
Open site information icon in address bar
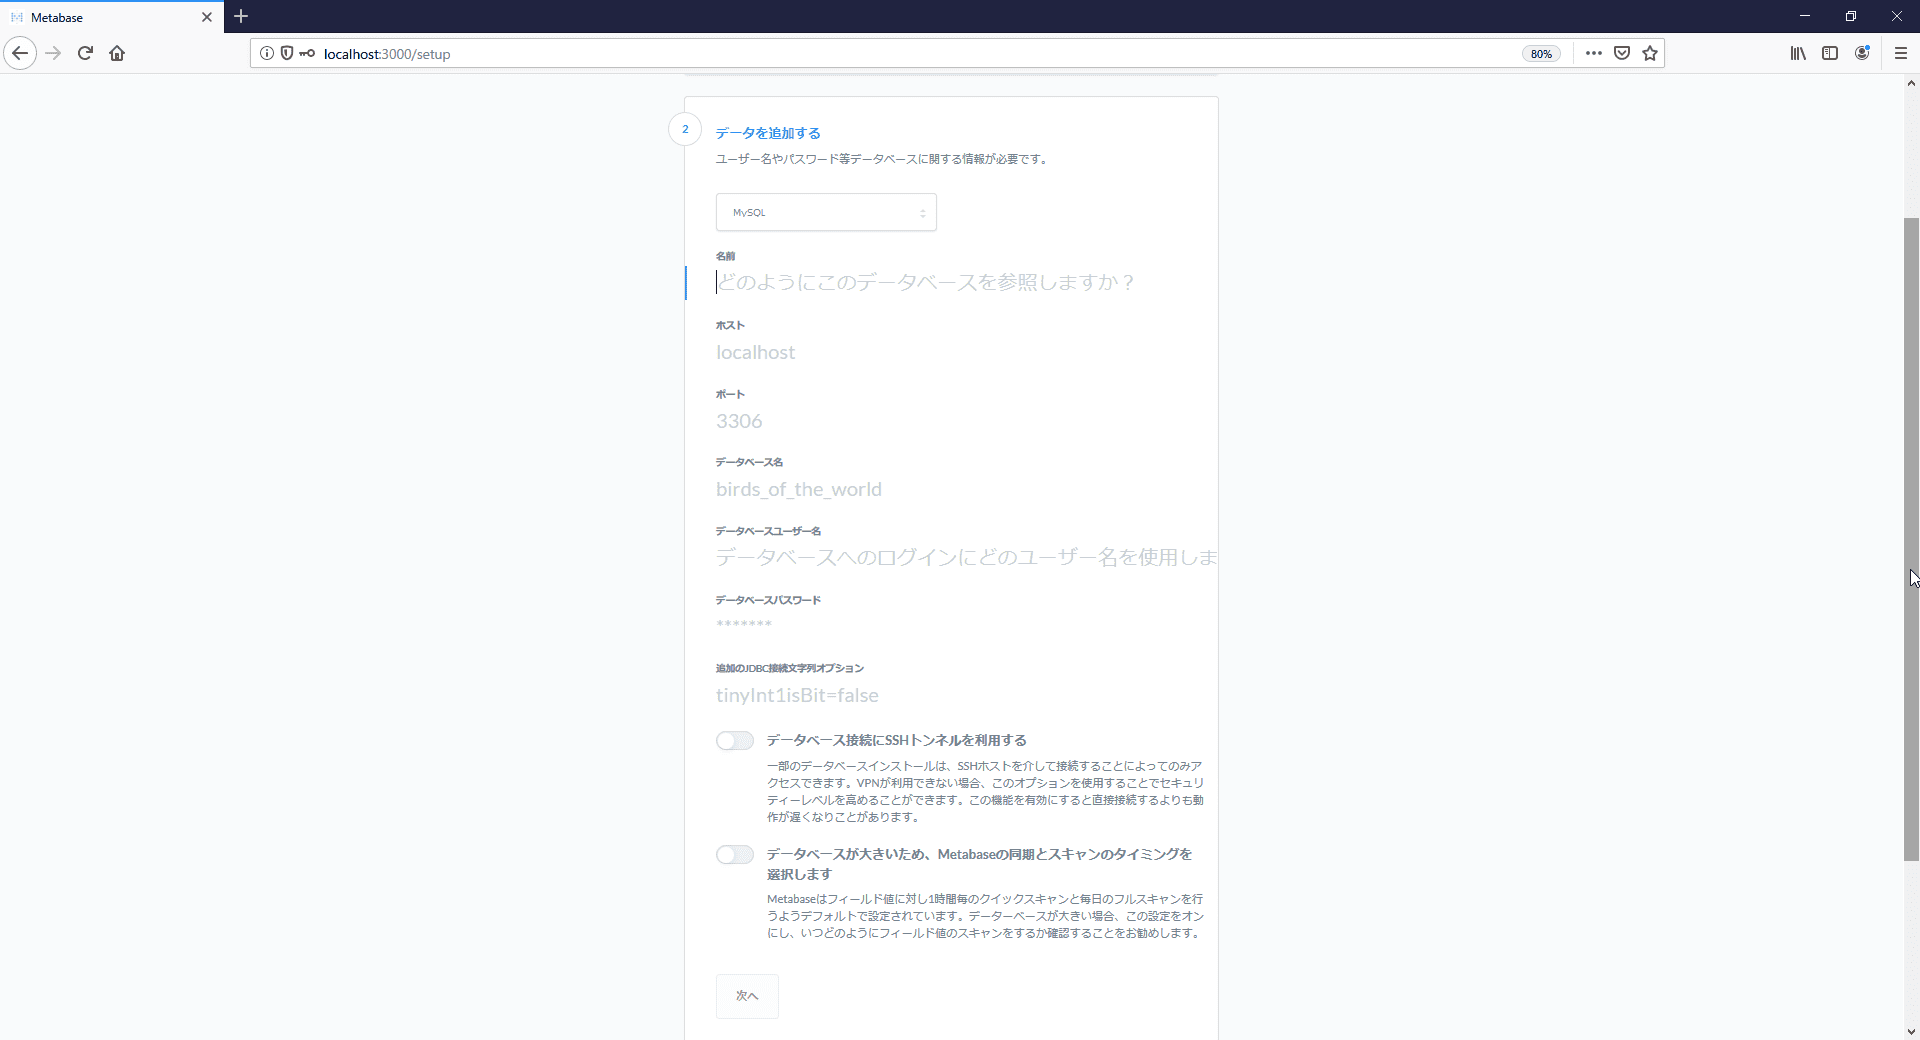point(267,53)
